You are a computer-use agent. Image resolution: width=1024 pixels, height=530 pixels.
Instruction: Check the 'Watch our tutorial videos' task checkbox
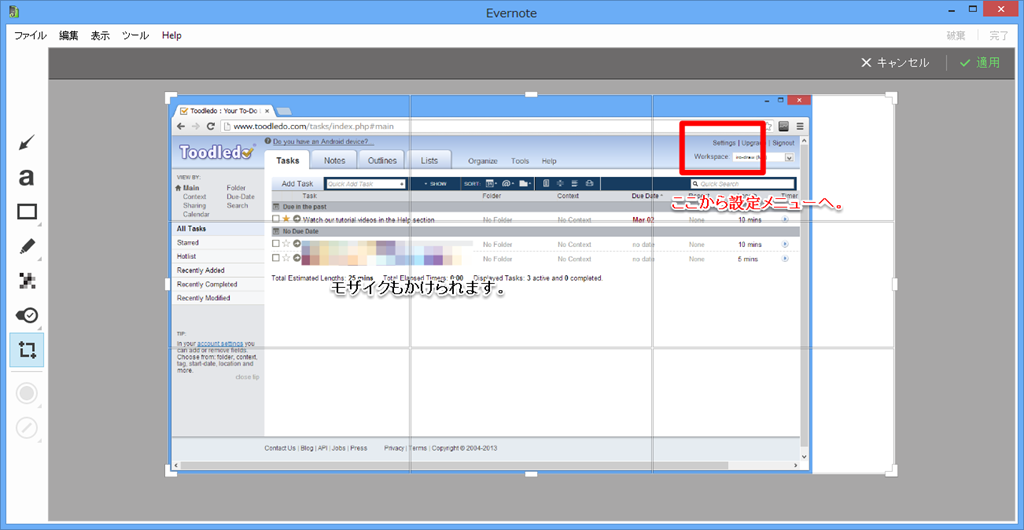pos(276,220)
